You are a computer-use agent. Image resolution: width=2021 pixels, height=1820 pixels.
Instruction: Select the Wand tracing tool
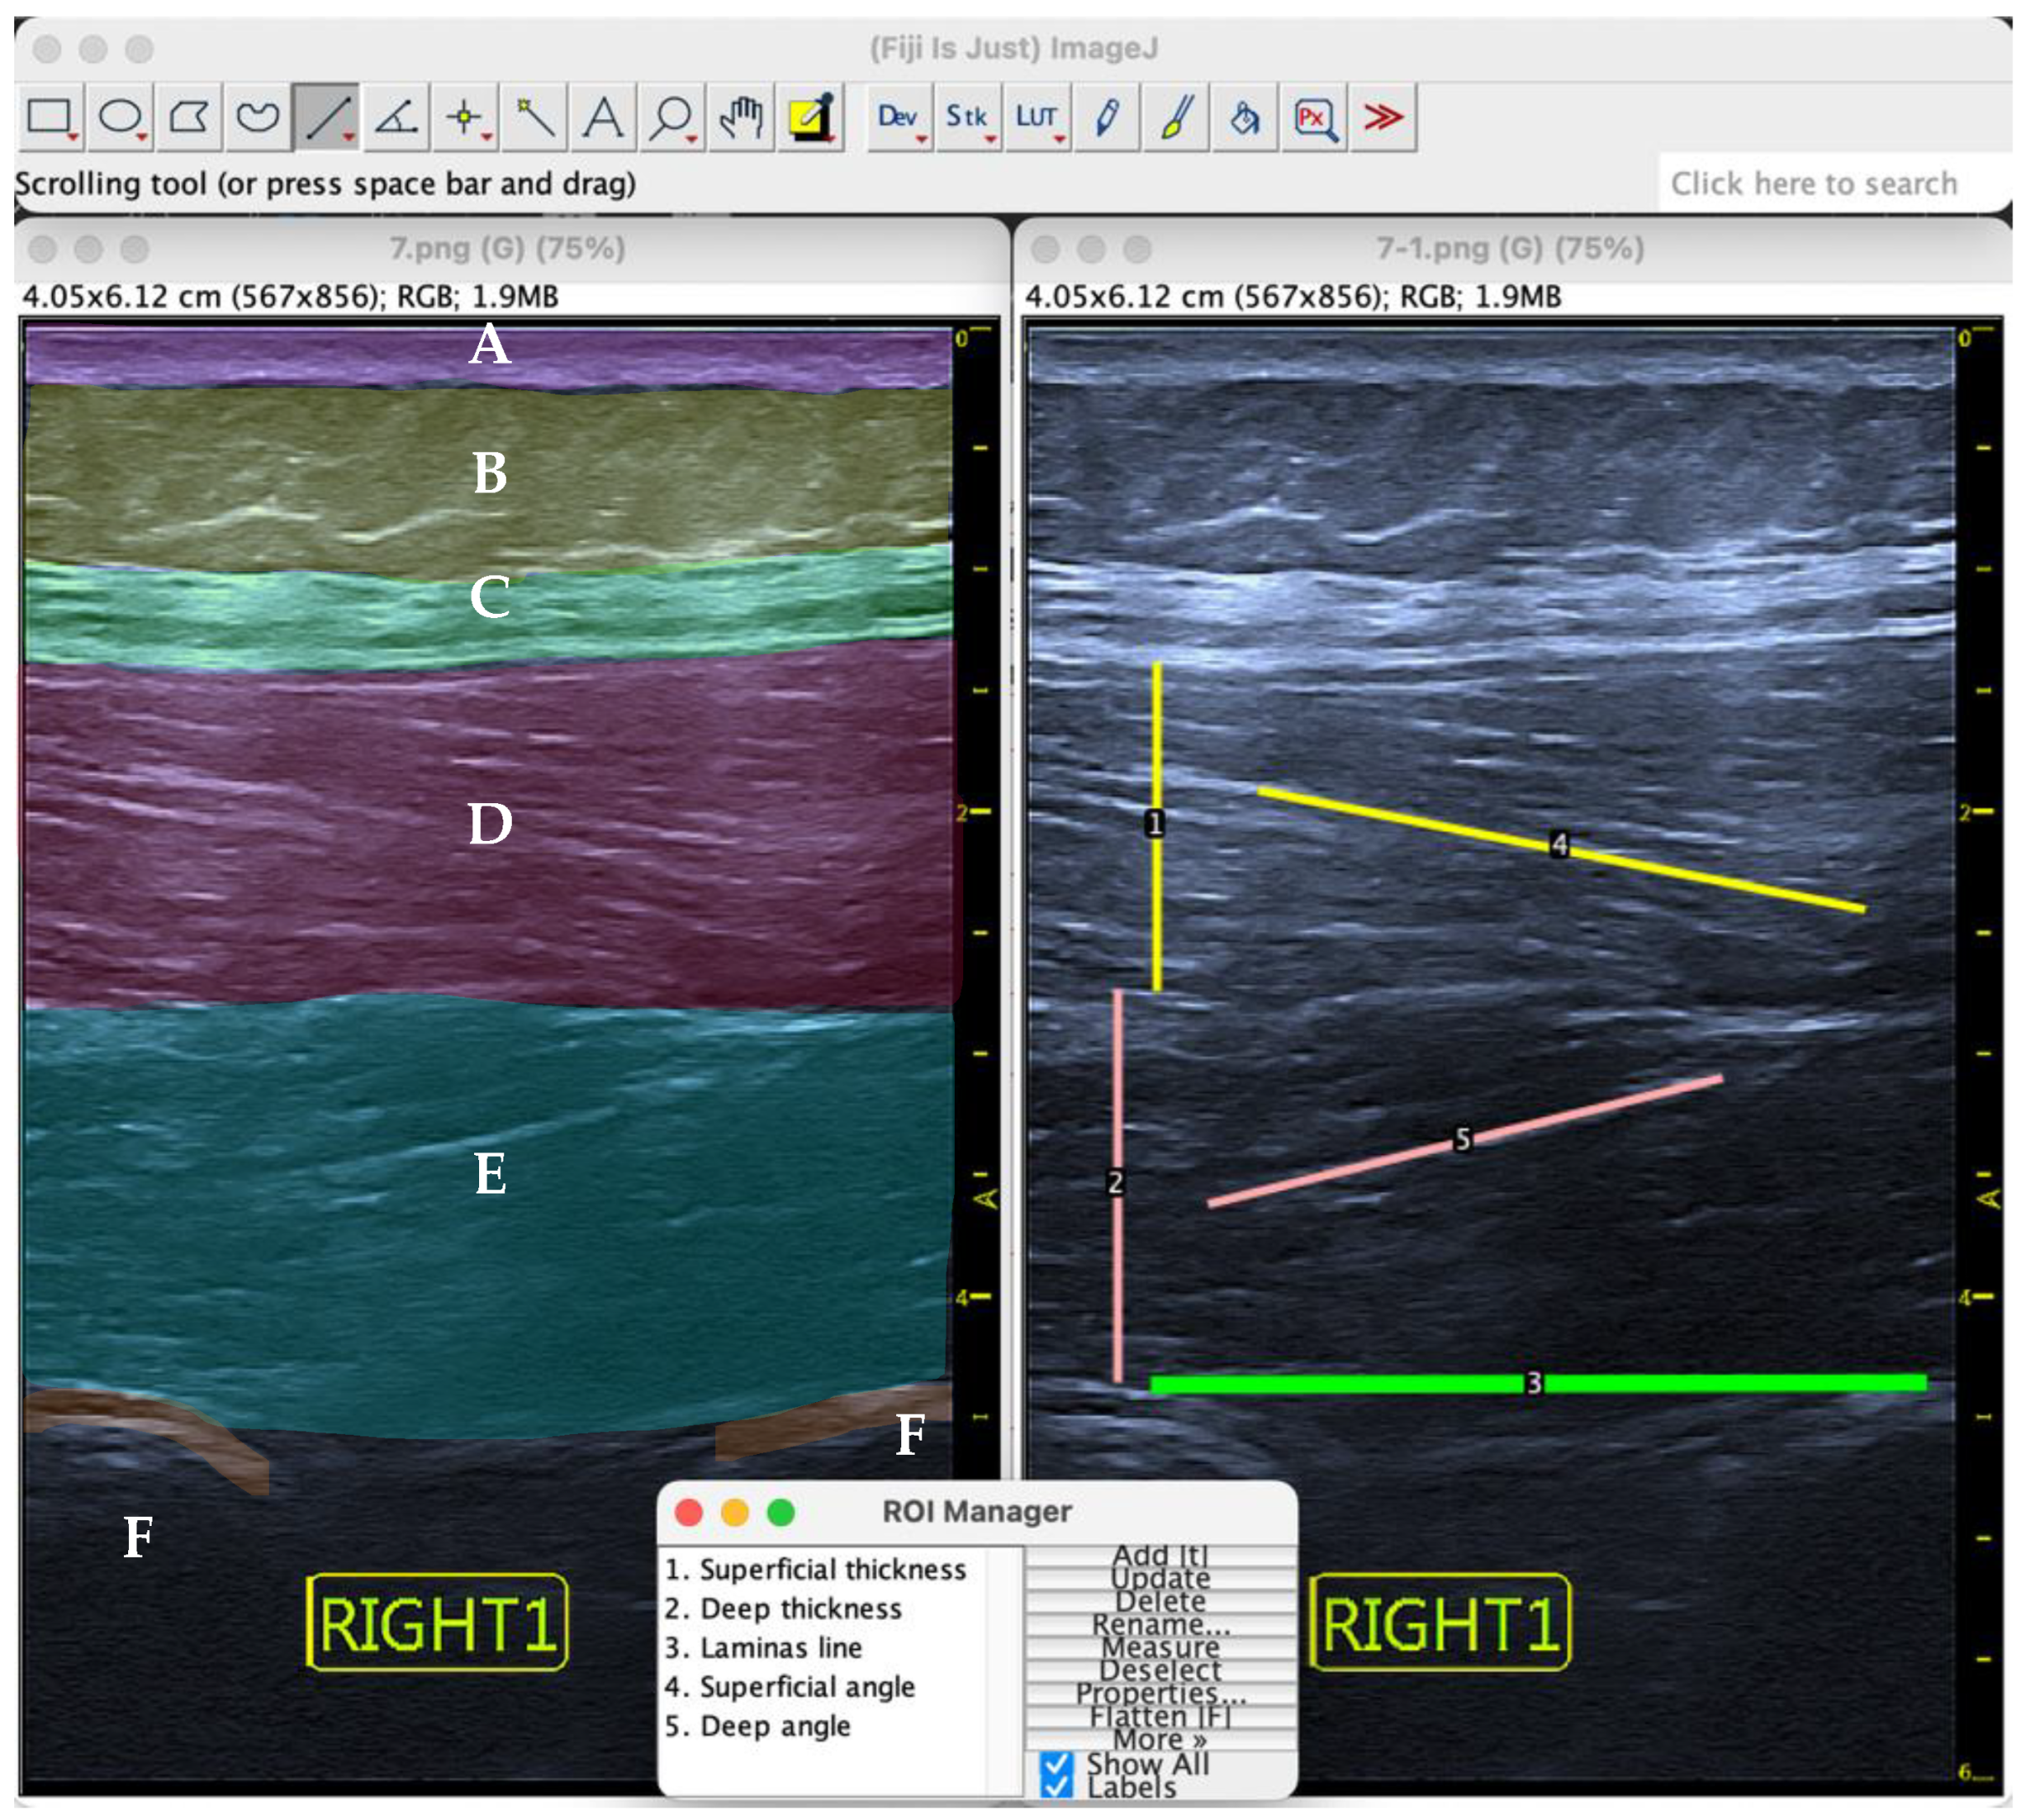tap(534, 117)
